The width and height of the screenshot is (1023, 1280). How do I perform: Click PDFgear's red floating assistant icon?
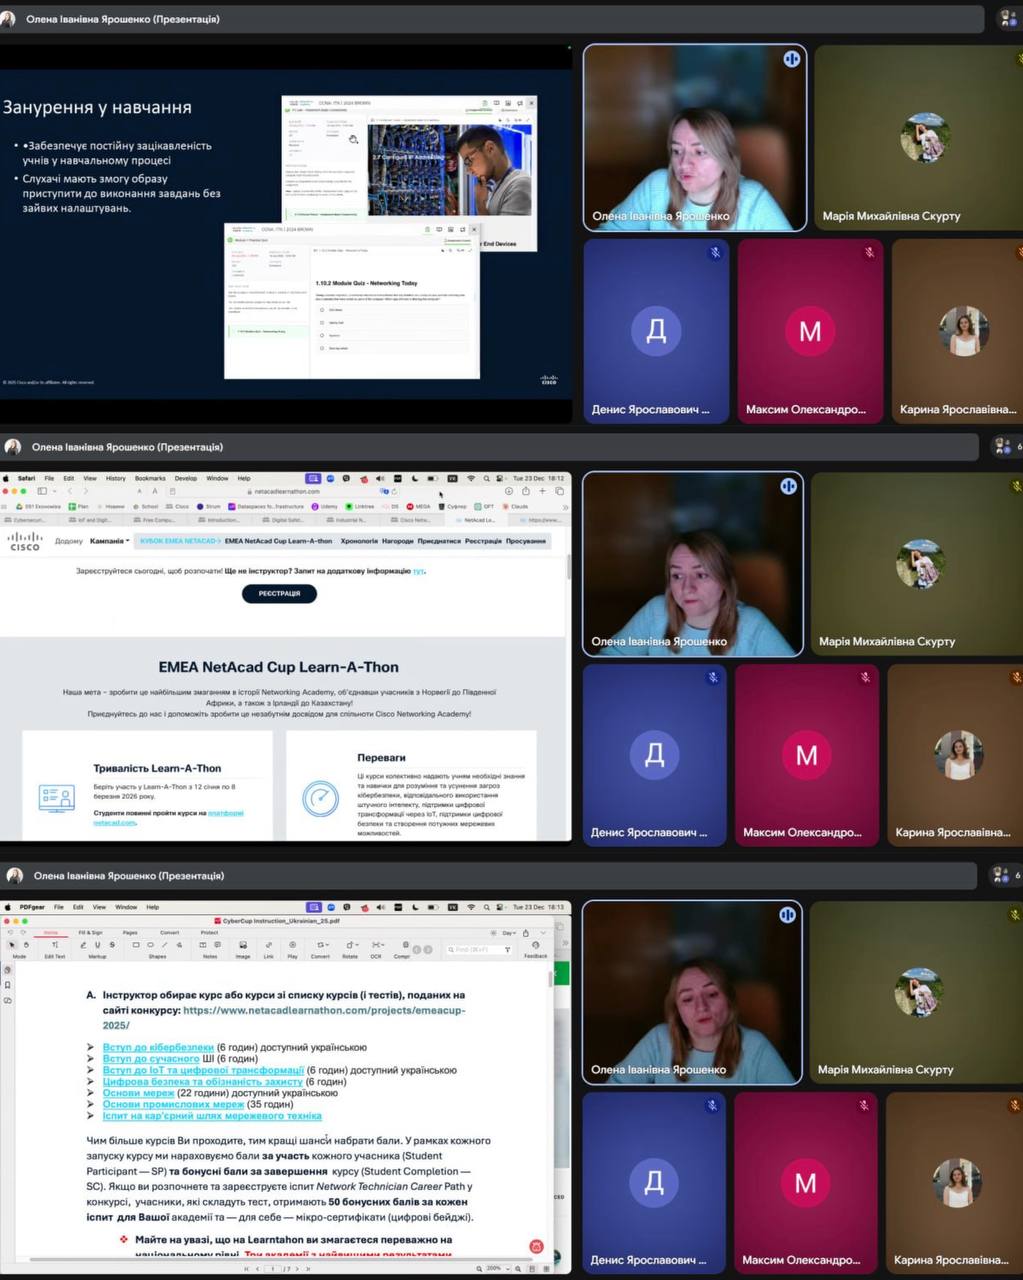pos(536,1246)
